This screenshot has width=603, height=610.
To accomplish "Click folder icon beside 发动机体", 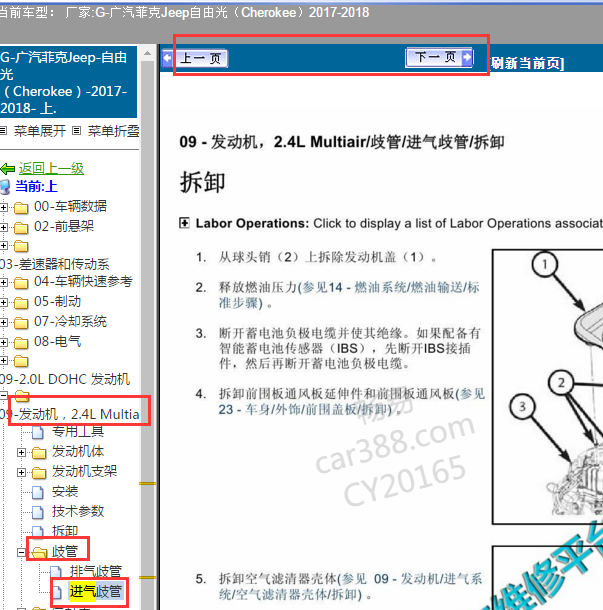I will (39, 452).
